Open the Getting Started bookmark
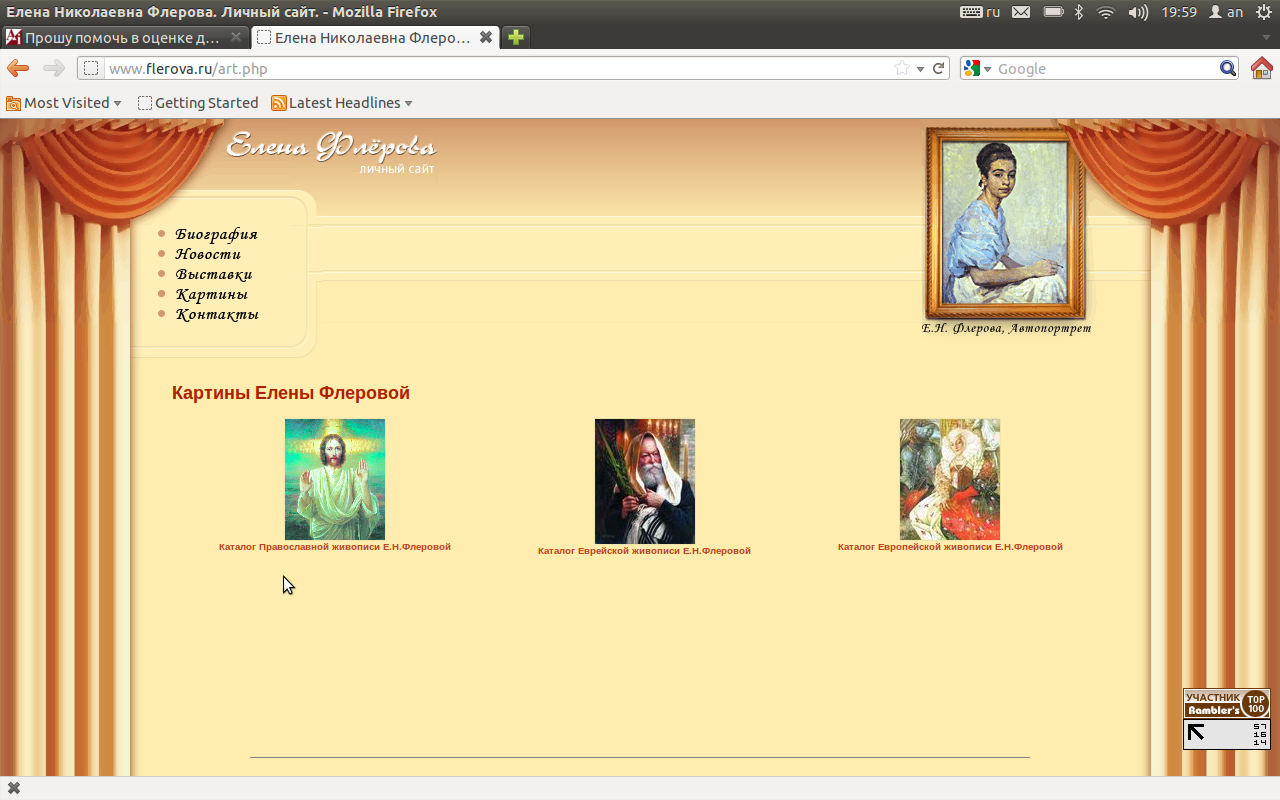 click(198, 103)
